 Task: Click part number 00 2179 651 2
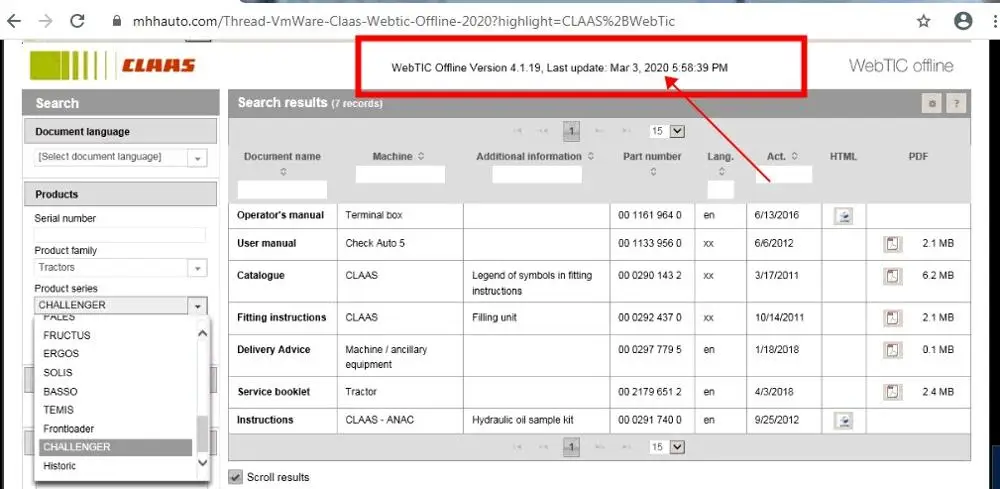(x=650, y=392)
